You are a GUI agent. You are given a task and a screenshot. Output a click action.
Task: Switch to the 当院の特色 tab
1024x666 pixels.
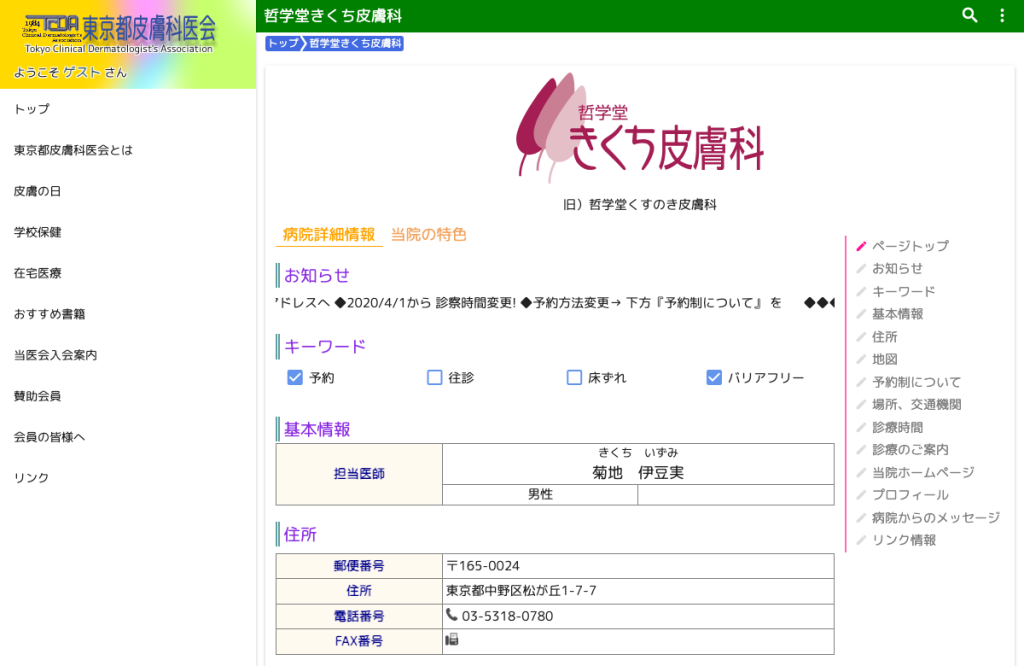428,234
